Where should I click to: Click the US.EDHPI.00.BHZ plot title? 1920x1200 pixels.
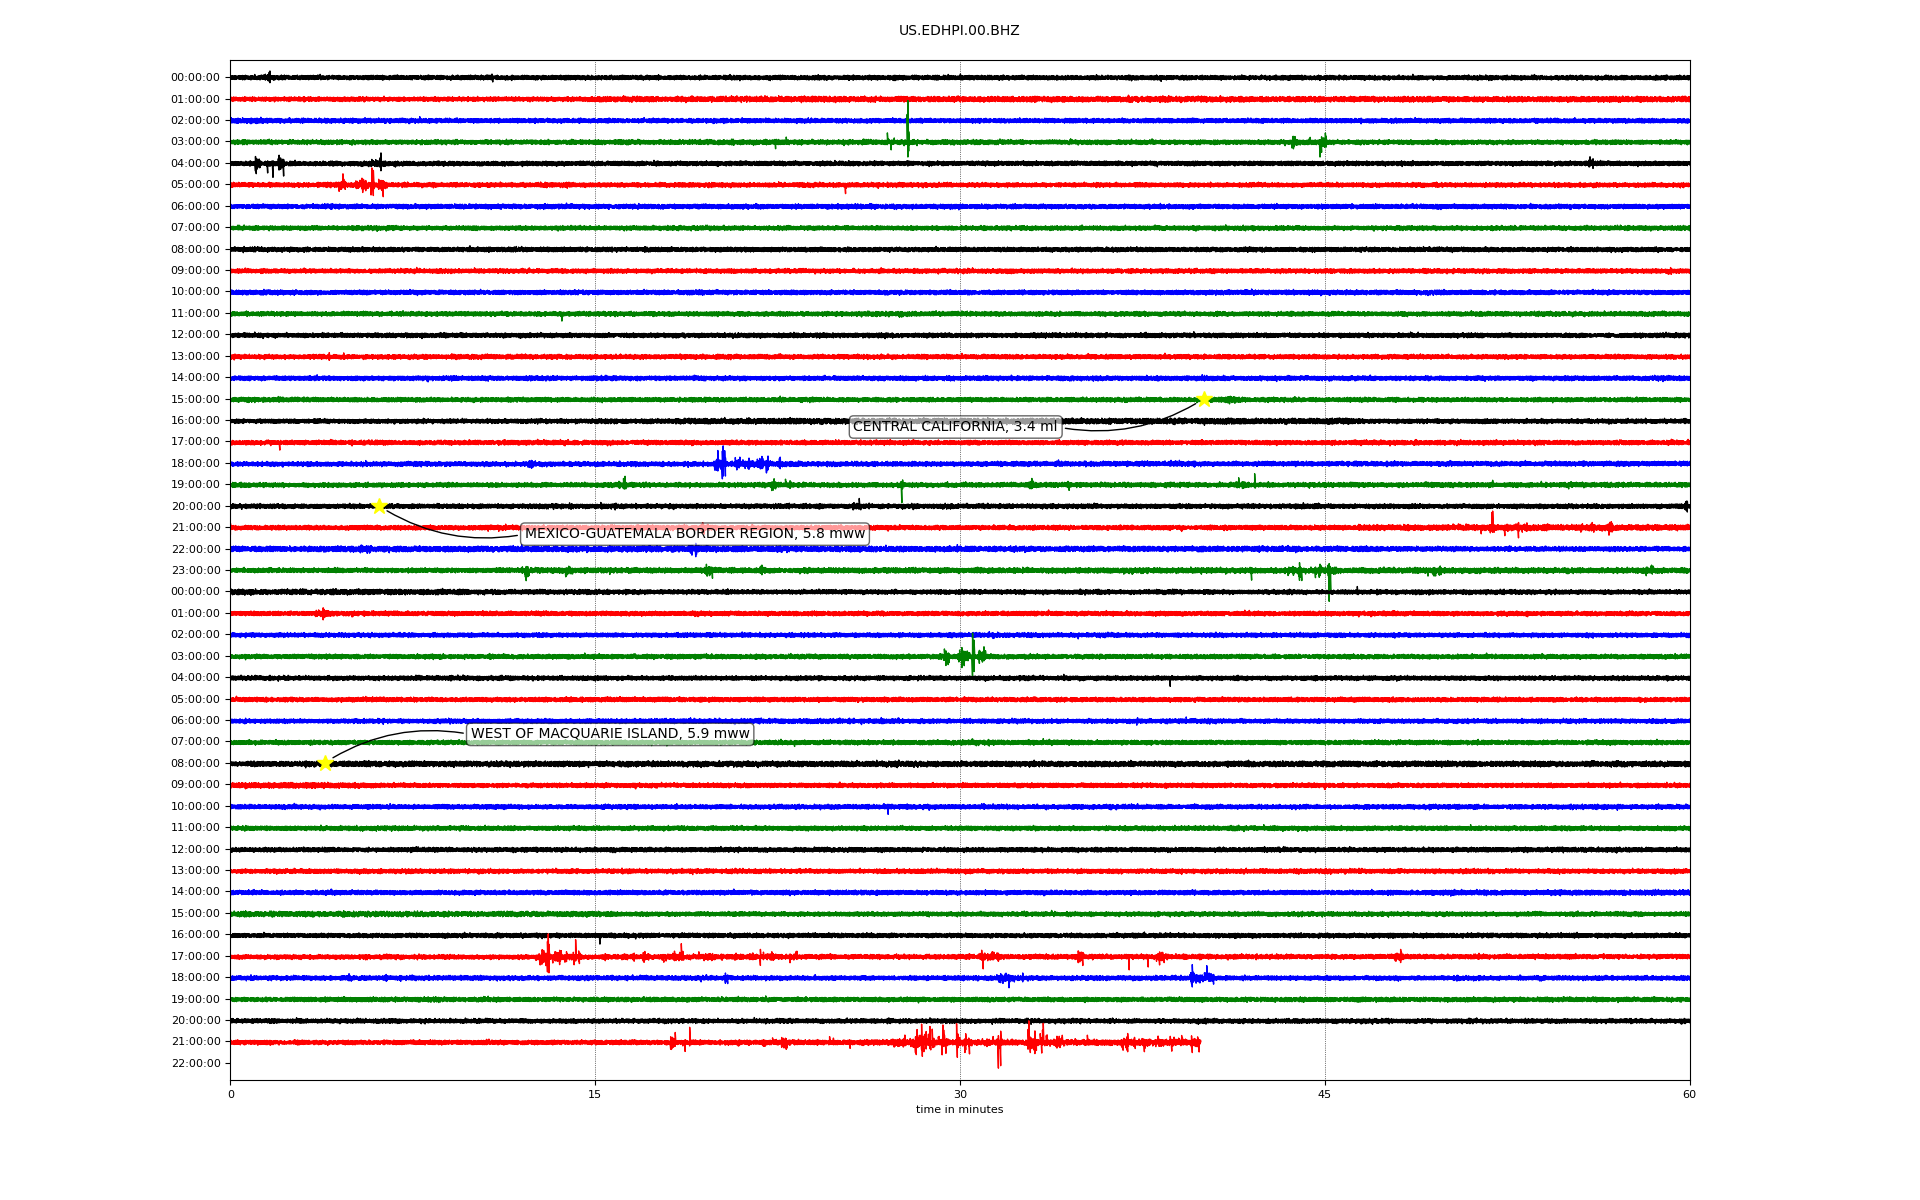pyautogui.click(x=958, y=31)
